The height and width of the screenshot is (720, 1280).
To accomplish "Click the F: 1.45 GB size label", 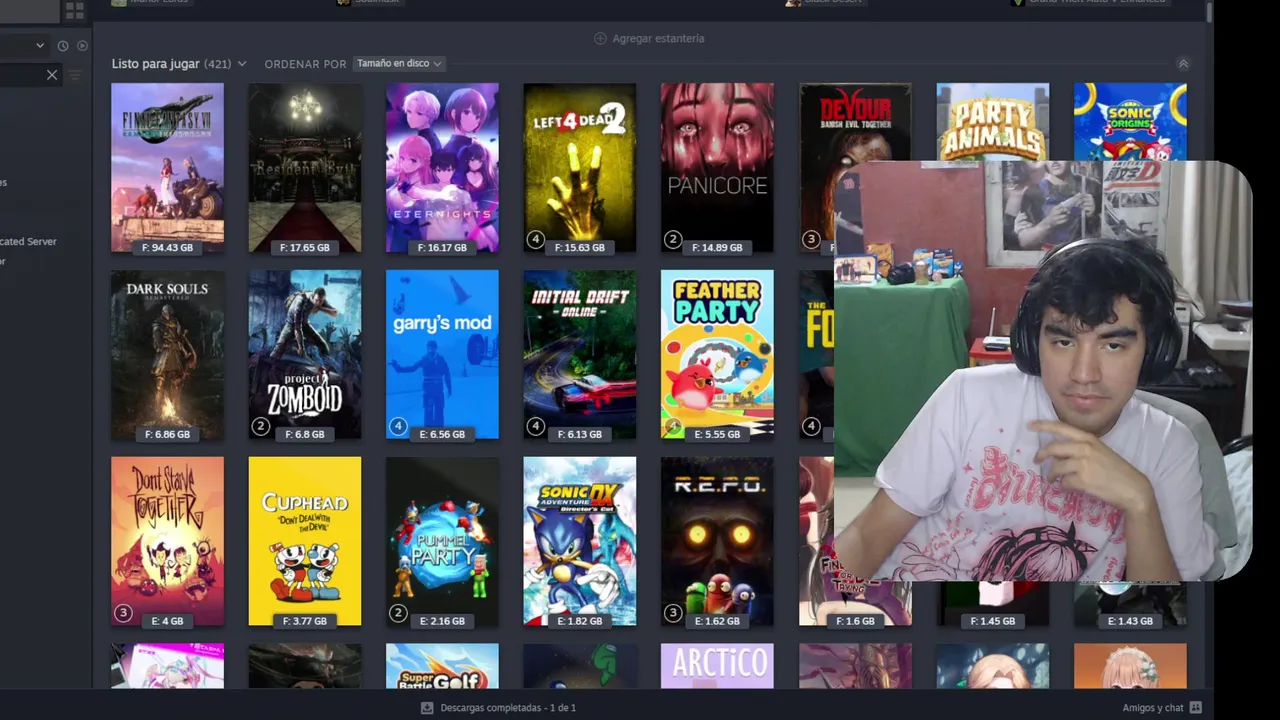I will (x=992, y=621).
